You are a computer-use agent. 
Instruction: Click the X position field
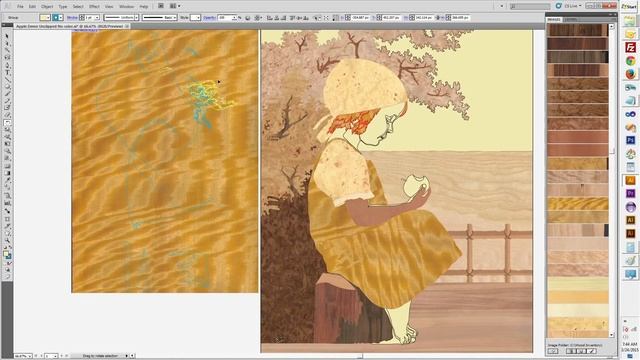pyautogui.click(x=360, y=18)
